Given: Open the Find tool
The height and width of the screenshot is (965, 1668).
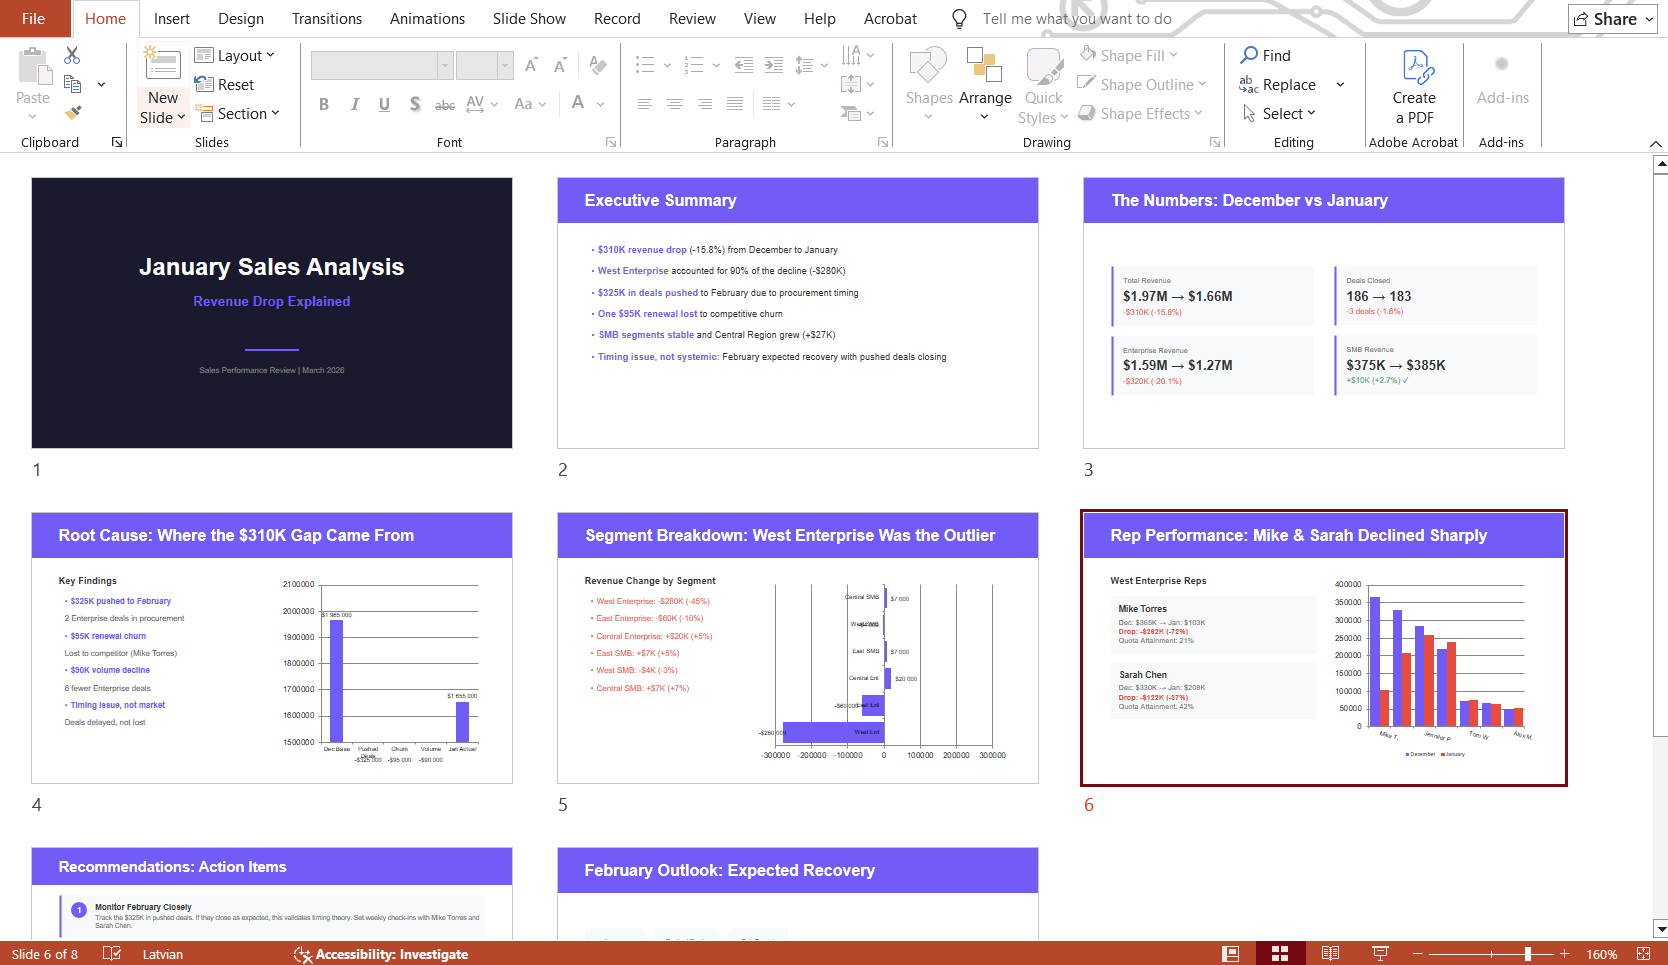Looking at the screenshot, I should pos(1265,55).
